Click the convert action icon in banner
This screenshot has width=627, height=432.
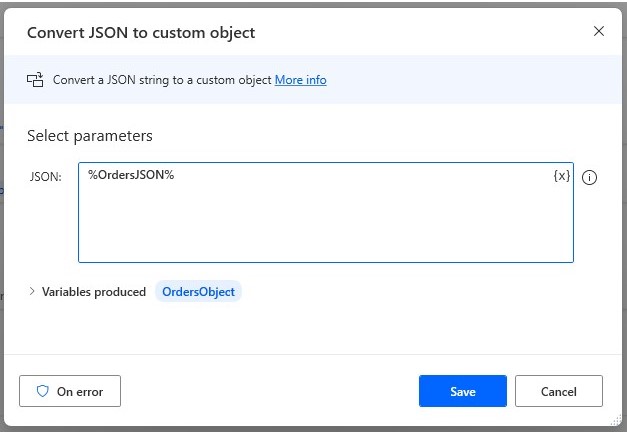35,80
